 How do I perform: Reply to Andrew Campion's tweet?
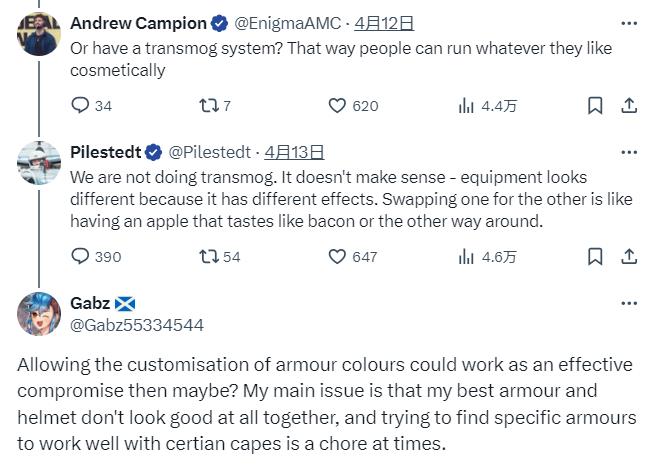click(x=81, y=105)
